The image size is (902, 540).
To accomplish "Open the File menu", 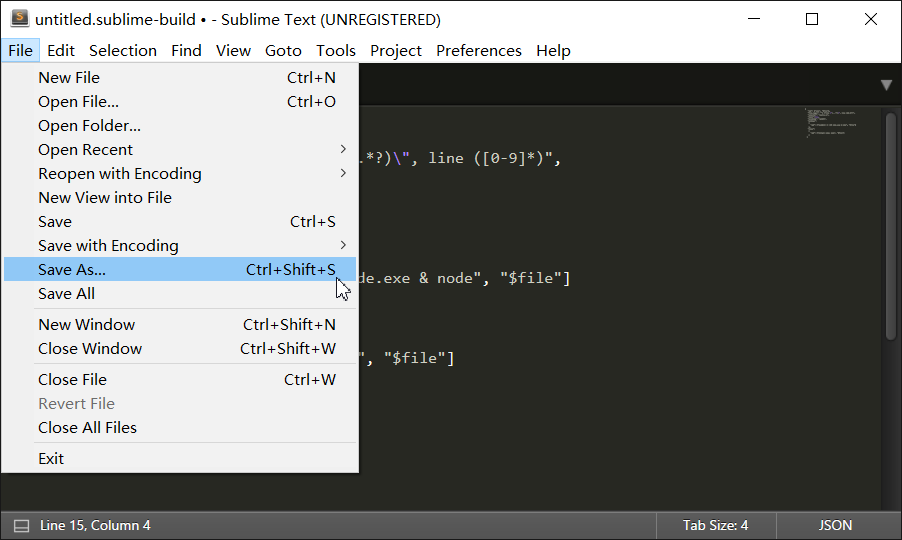I will (20, 51).
